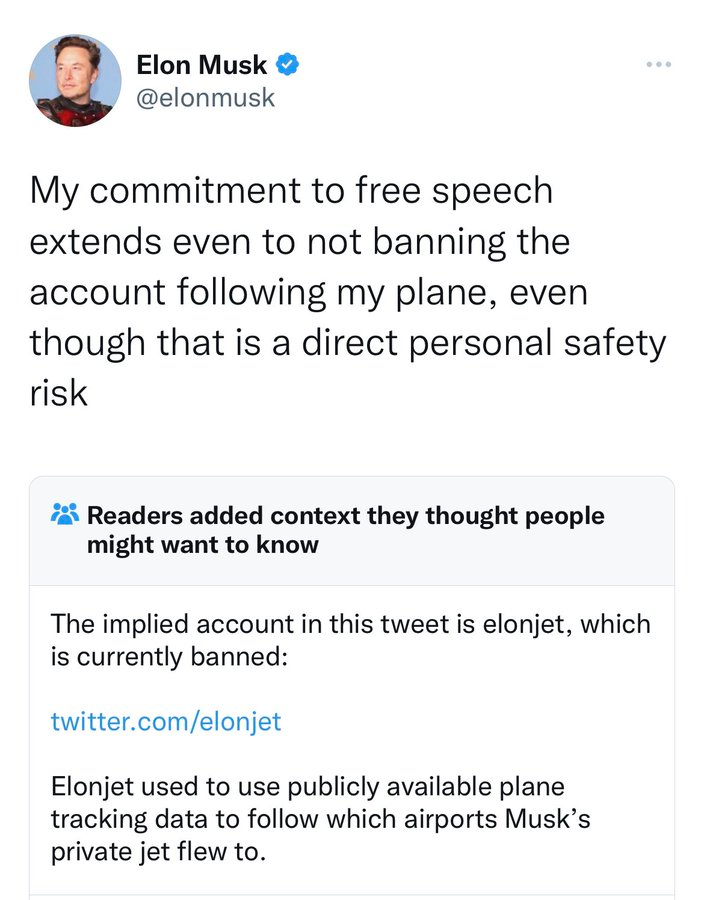The height and width of the screenshot is (900, 704).
Task: Click the "might want to know" heading line
Action: [x=202, y=545]
